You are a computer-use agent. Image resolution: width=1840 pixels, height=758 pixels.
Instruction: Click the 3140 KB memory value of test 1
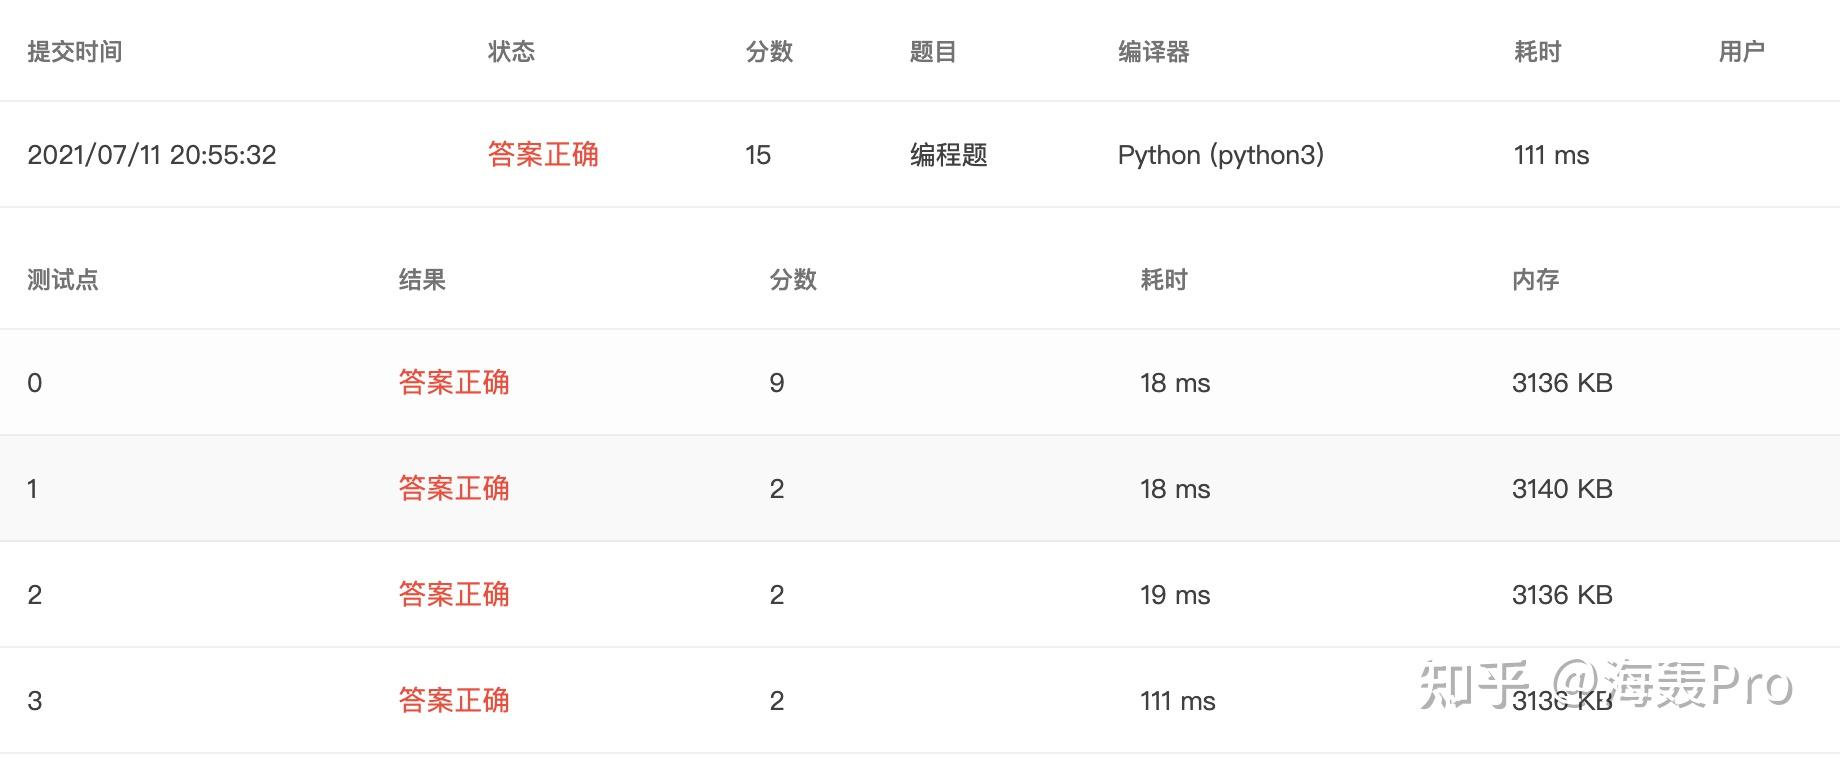pyautogui.click(x=1562, y=489)
